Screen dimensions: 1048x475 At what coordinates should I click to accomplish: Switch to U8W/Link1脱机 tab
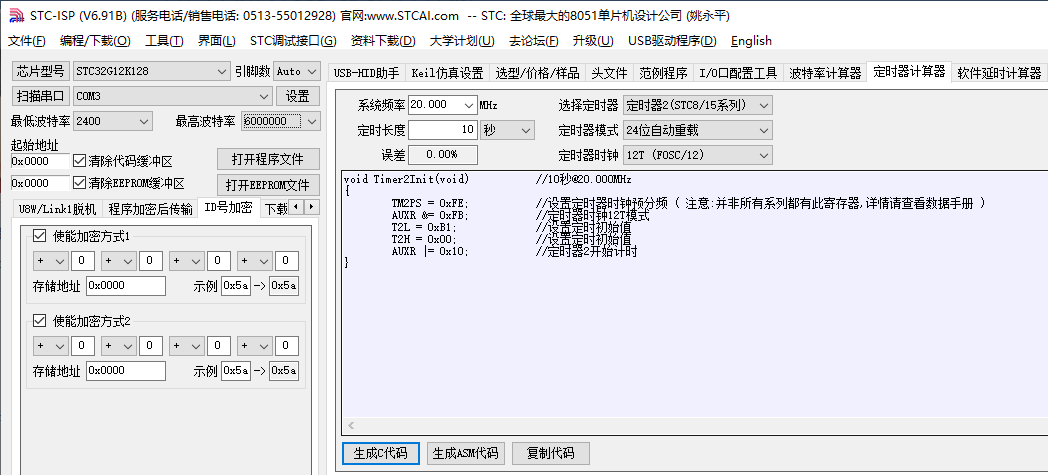pos(57,208)
